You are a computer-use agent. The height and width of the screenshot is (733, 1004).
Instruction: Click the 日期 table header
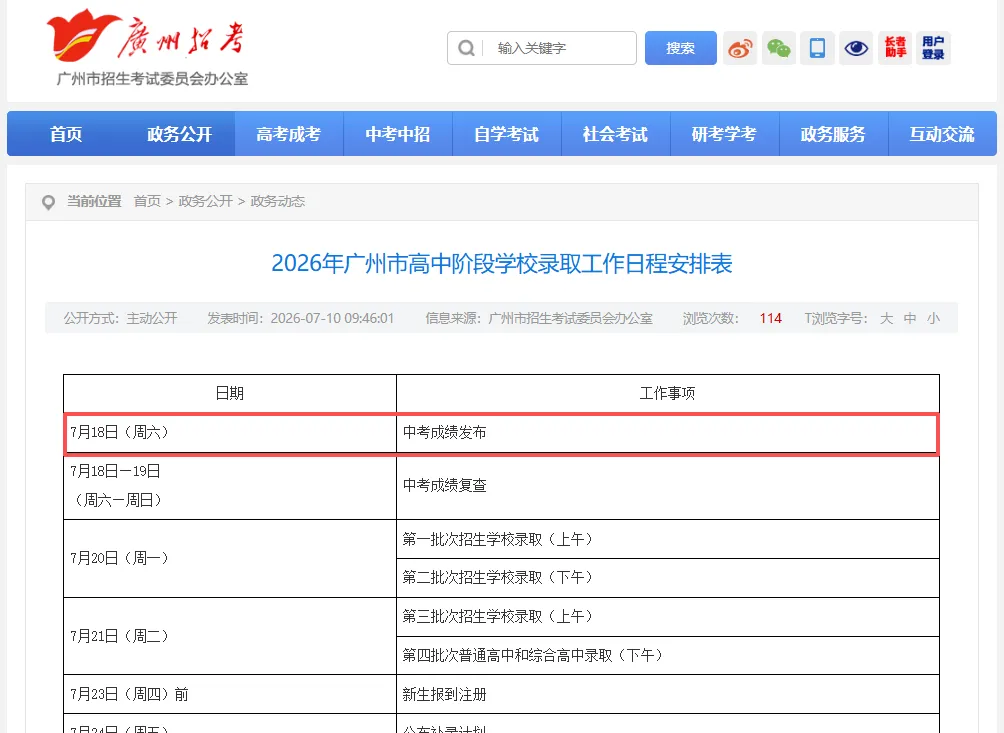point(230,393)
